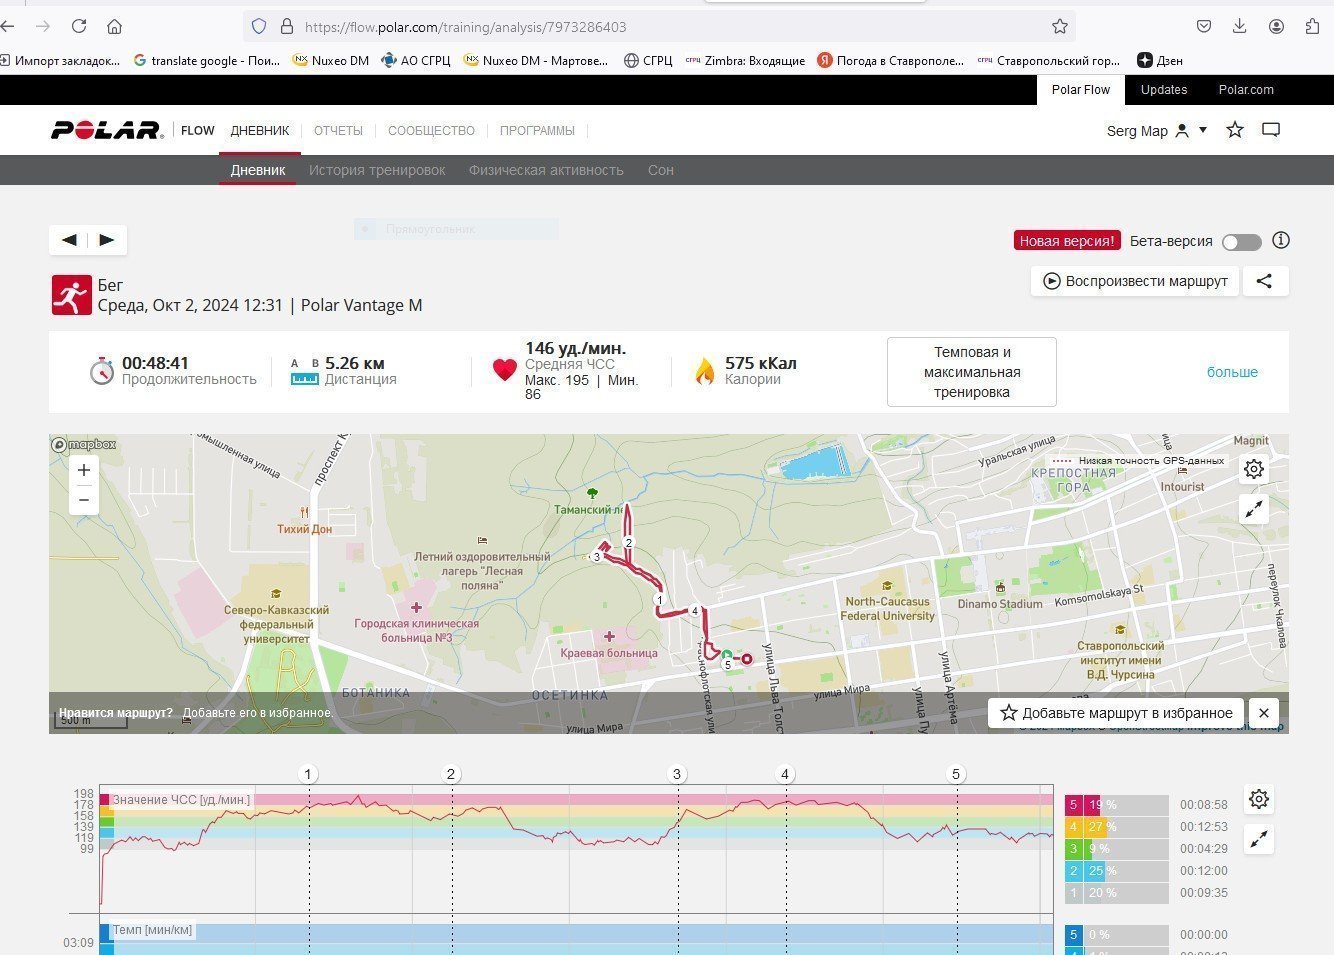Expand the heart rate chart to fullscreen

click(1259, 839)
